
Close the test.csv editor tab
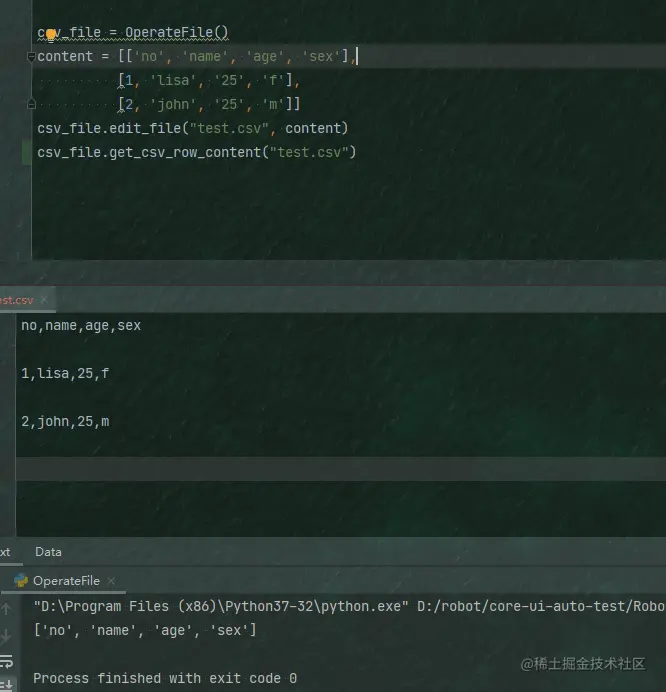tap(44, 300)
